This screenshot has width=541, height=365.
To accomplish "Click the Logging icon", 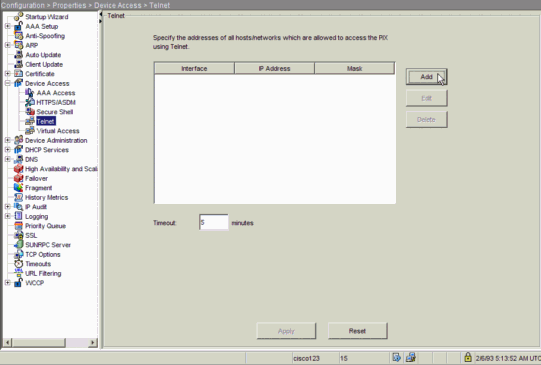I will [19, 216].
